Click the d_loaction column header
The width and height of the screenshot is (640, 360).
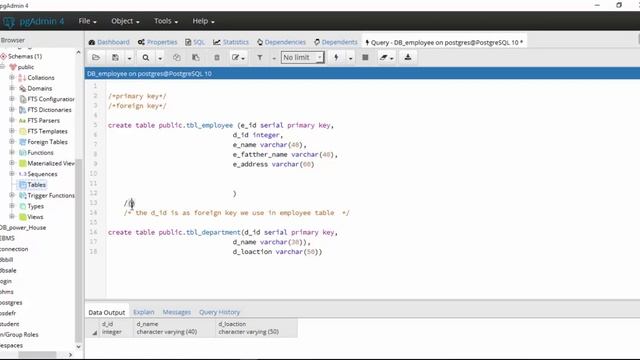click(257, 328)
